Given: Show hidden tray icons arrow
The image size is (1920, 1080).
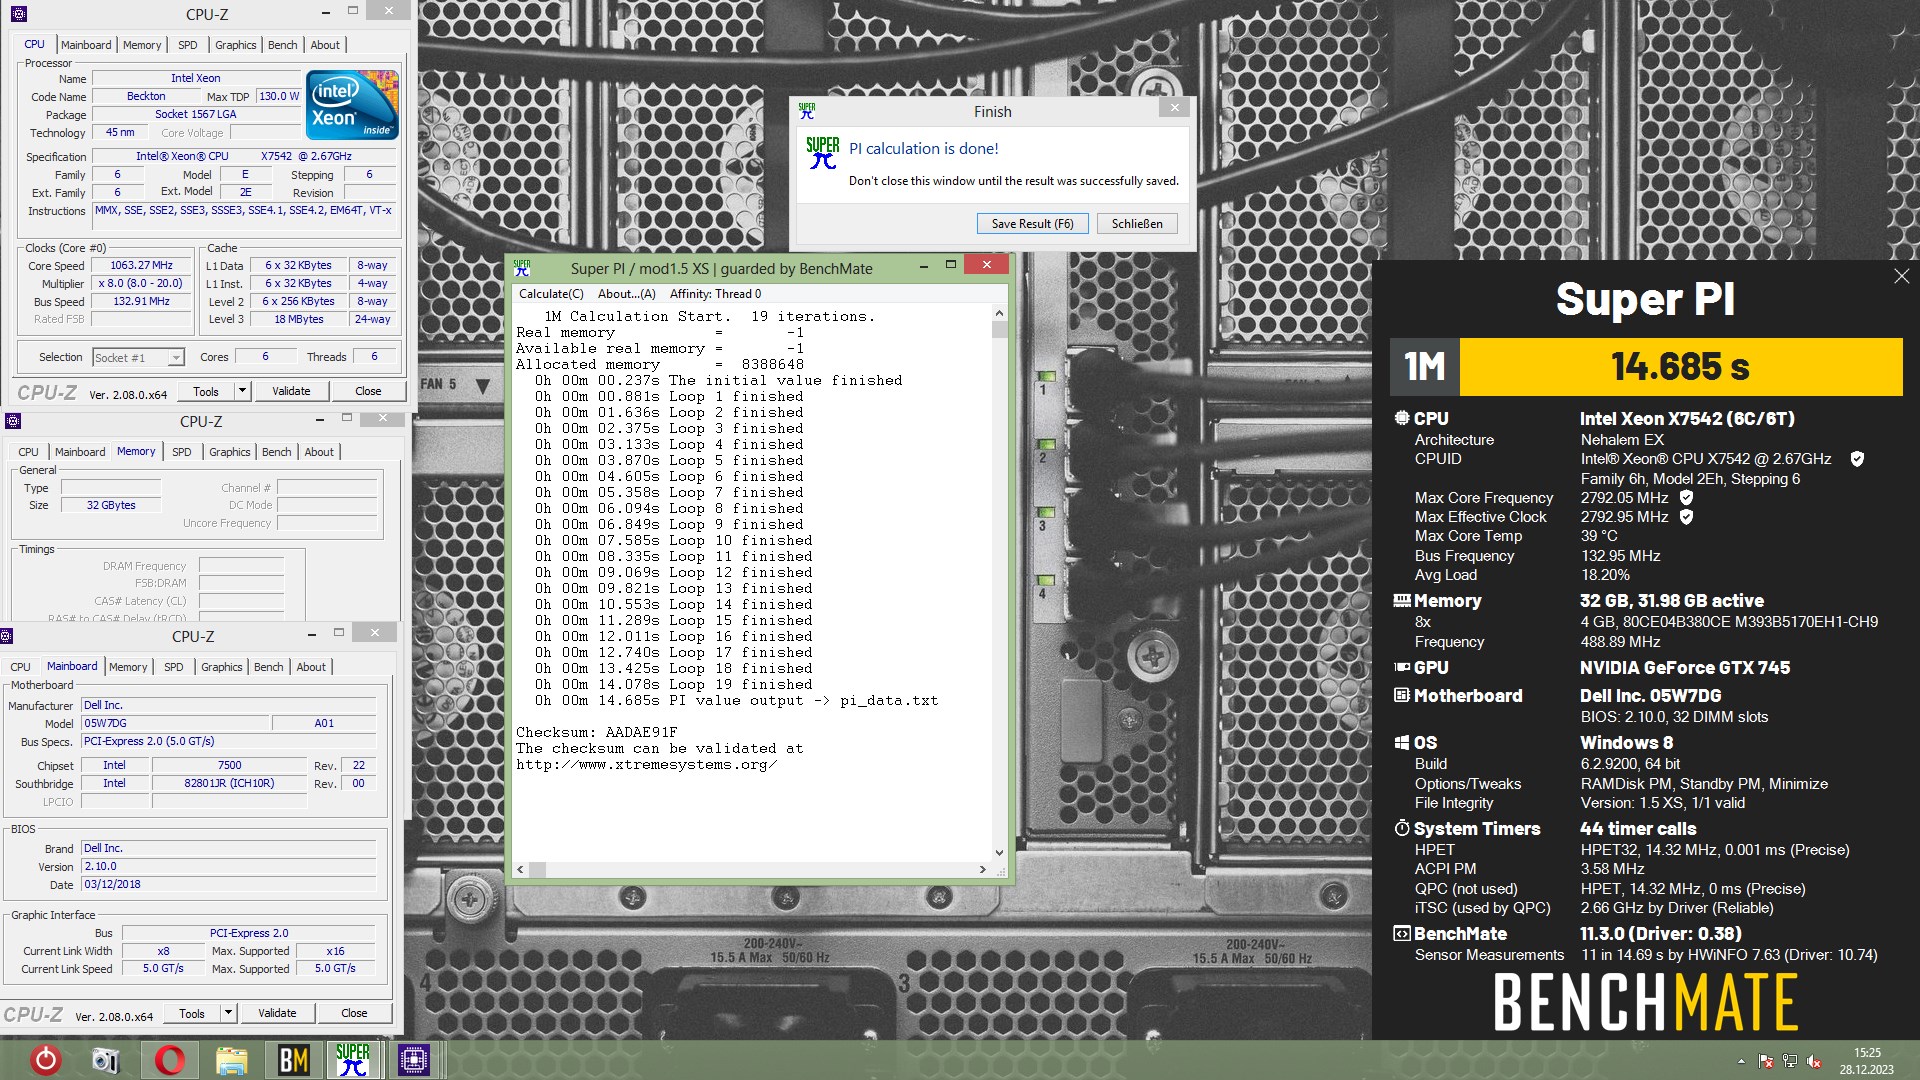Looking at the screenshot, I should point(1741,1061).
